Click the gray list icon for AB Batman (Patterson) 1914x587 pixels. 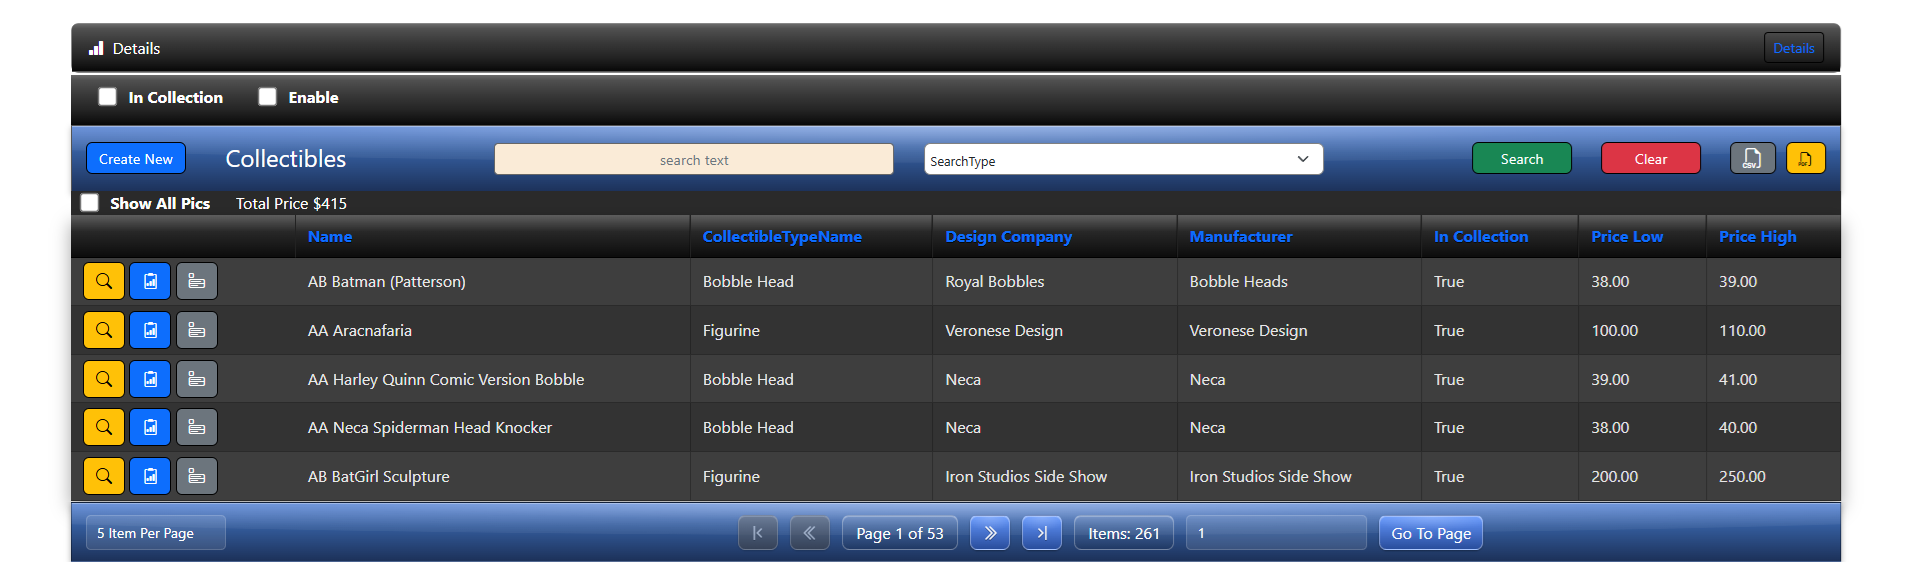click(197, 281)
